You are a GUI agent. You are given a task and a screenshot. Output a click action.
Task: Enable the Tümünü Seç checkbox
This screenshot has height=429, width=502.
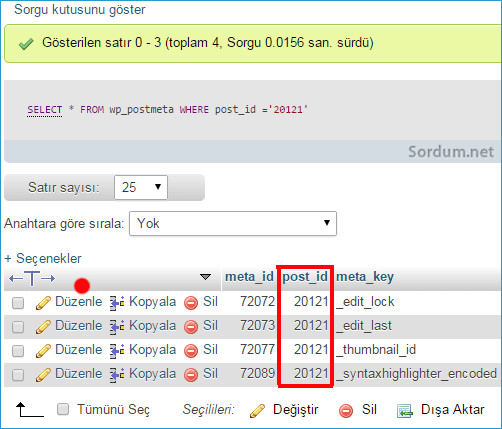pos(63,409)
